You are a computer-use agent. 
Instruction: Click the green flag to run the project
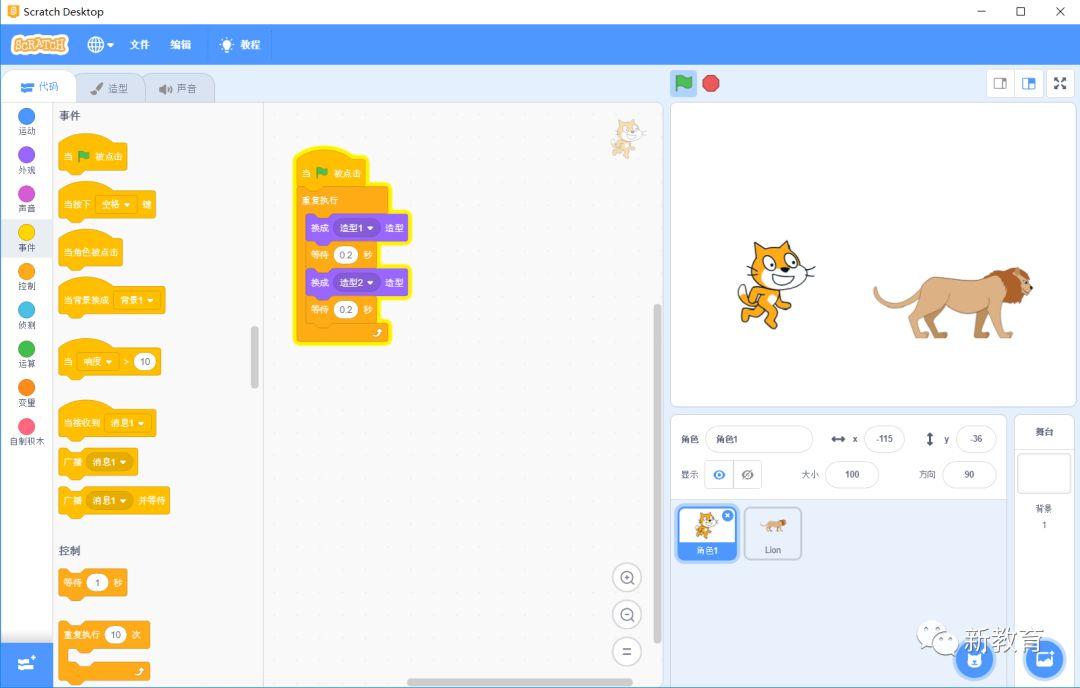(x=683, y=83)
